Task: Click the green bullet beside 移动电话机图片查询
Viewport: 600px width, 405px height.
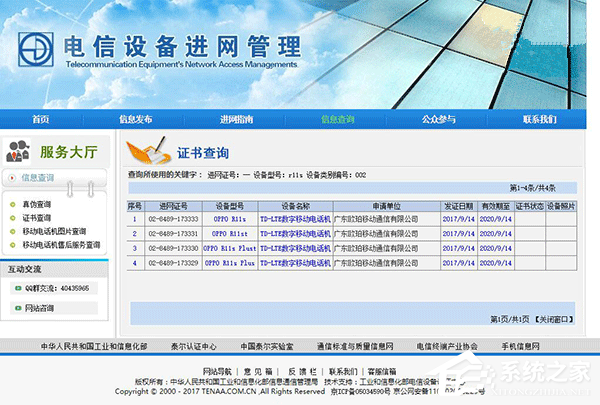Action: tap(13, 231)
